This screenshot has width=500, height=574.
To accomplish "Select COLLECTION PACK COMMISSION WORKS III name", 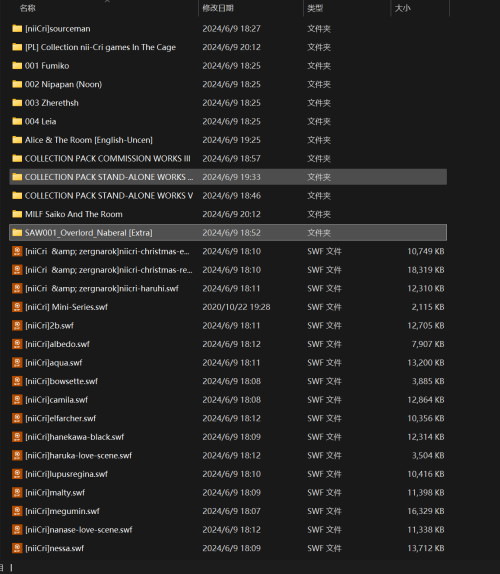I will pos(108,159).
